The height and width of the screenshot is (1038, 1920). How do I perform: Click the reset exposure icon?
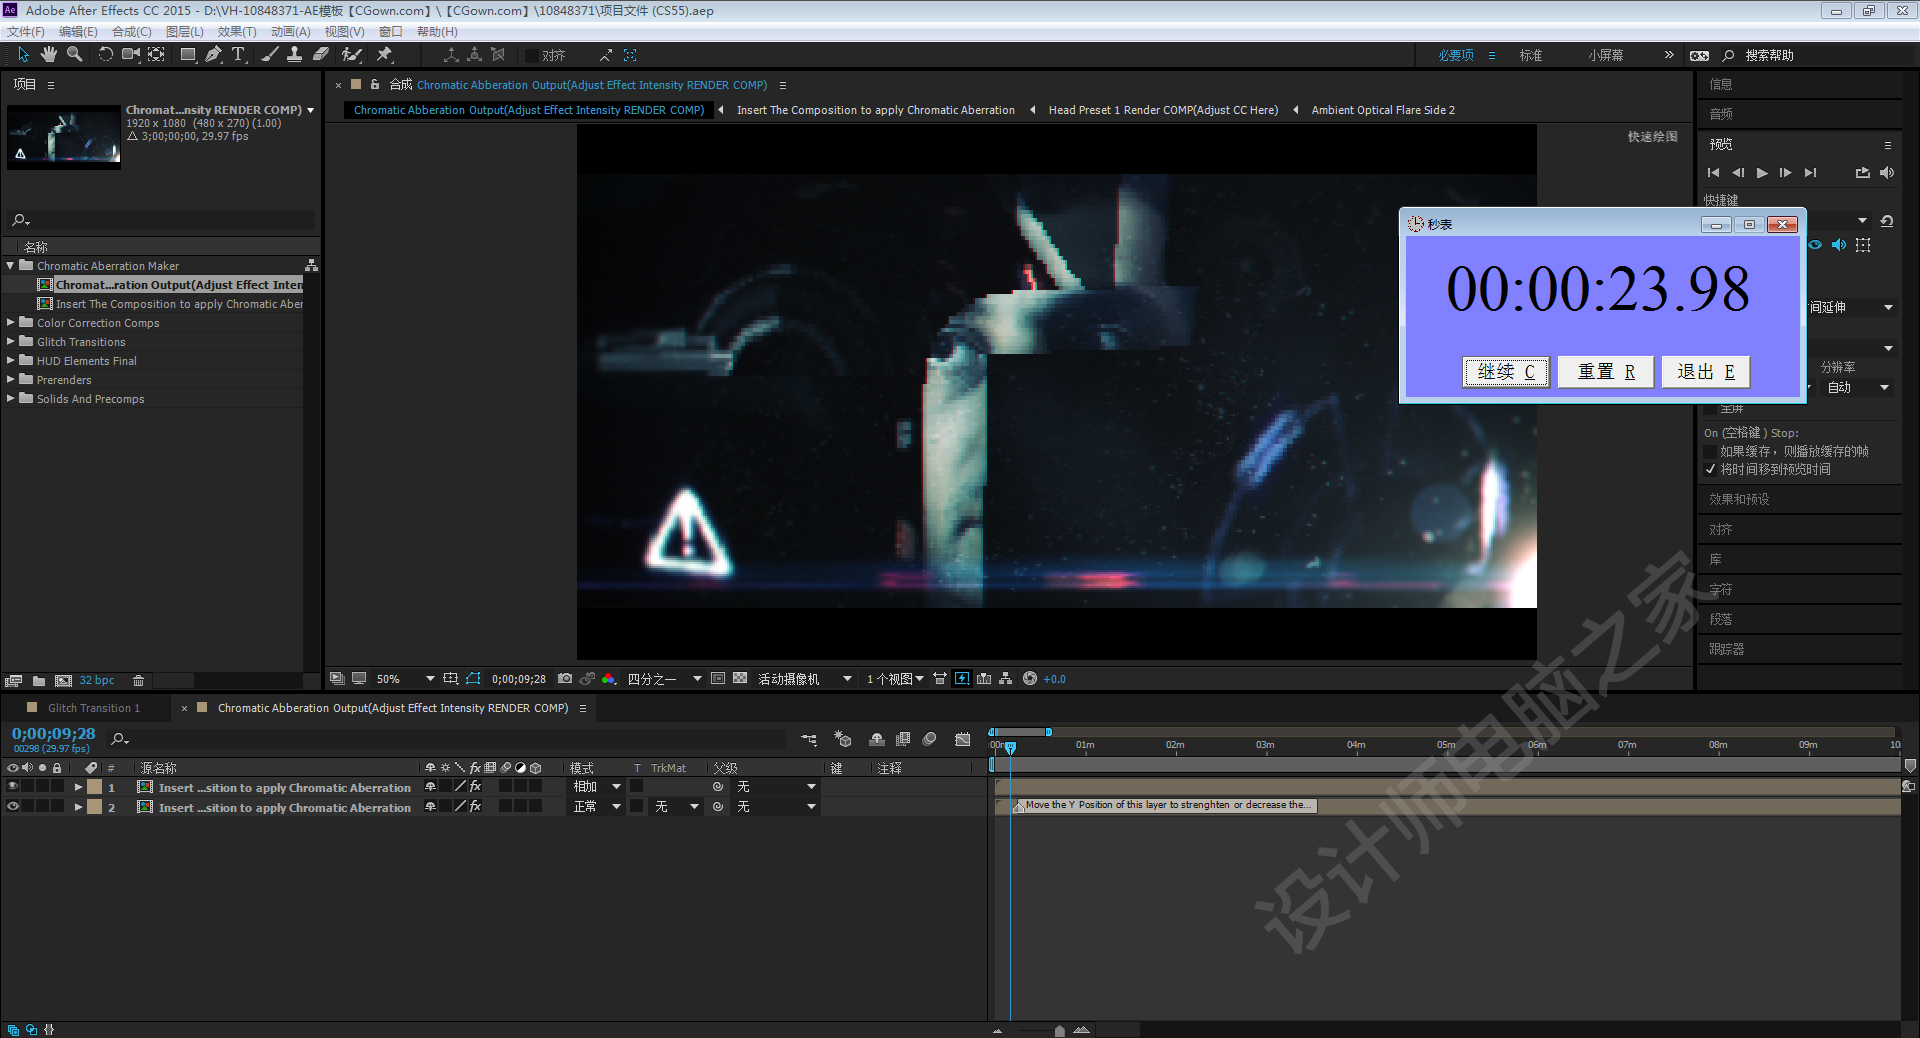pyautogui.click(x=1030, y=679)
